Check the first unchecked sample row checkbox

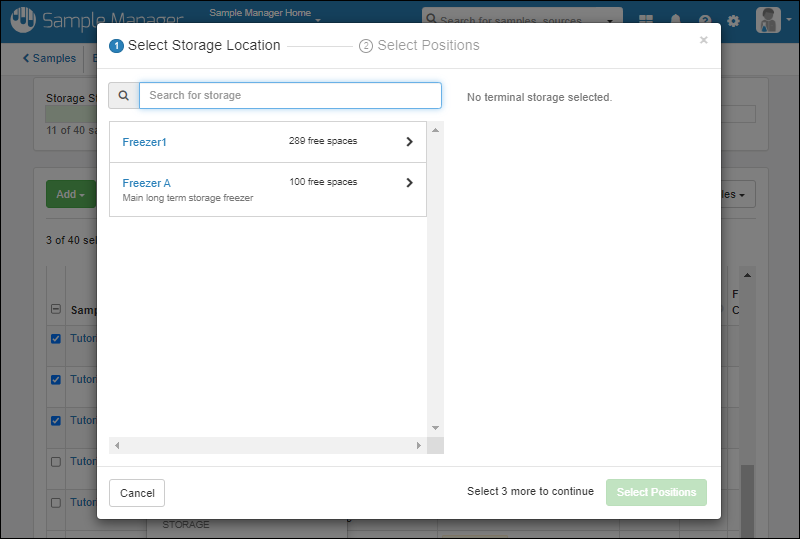click(56, 461)
